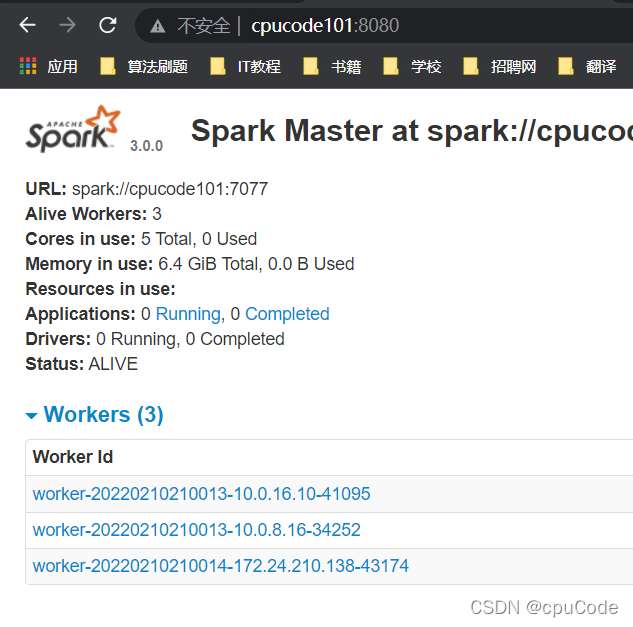Click the browser back arrow
Screen dimensions: 633x627
pos(27,25)
